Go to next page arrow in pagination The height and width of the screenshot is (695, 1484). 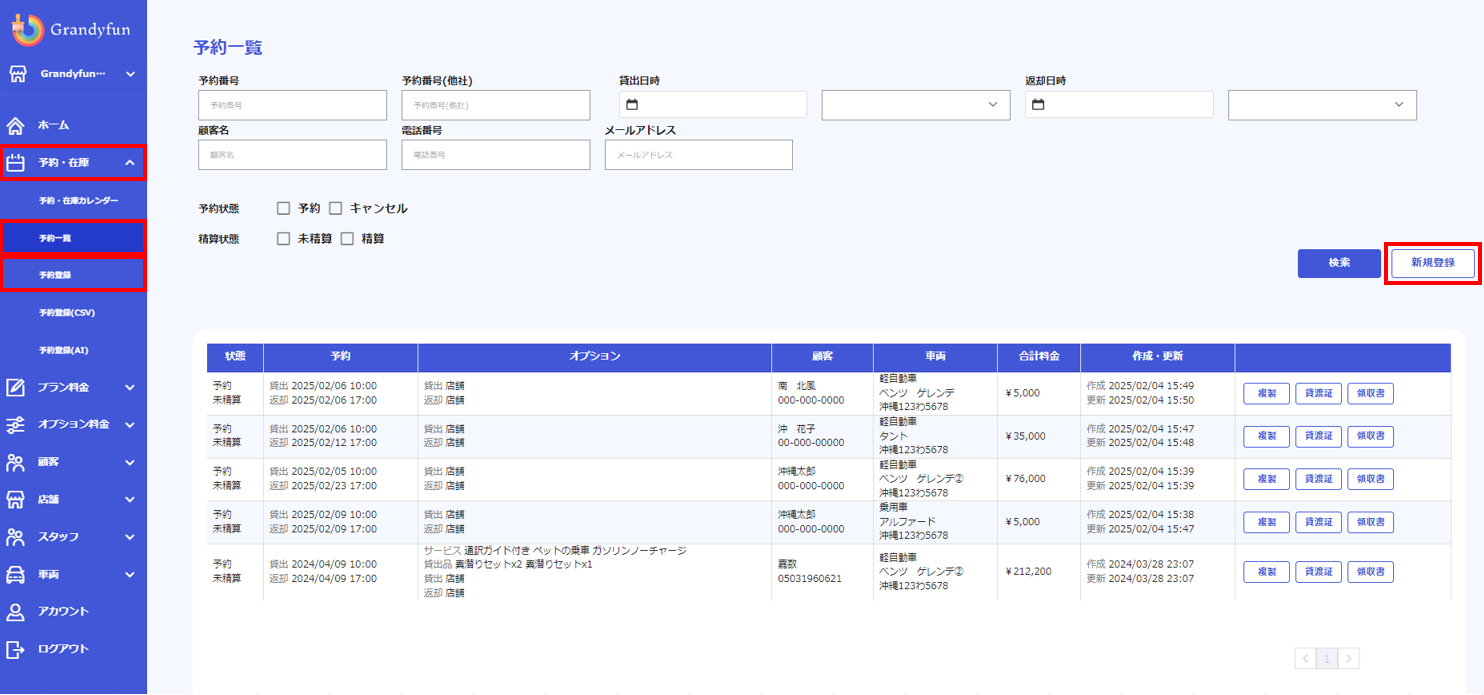pyautogui.click(x=1349, y=658)
